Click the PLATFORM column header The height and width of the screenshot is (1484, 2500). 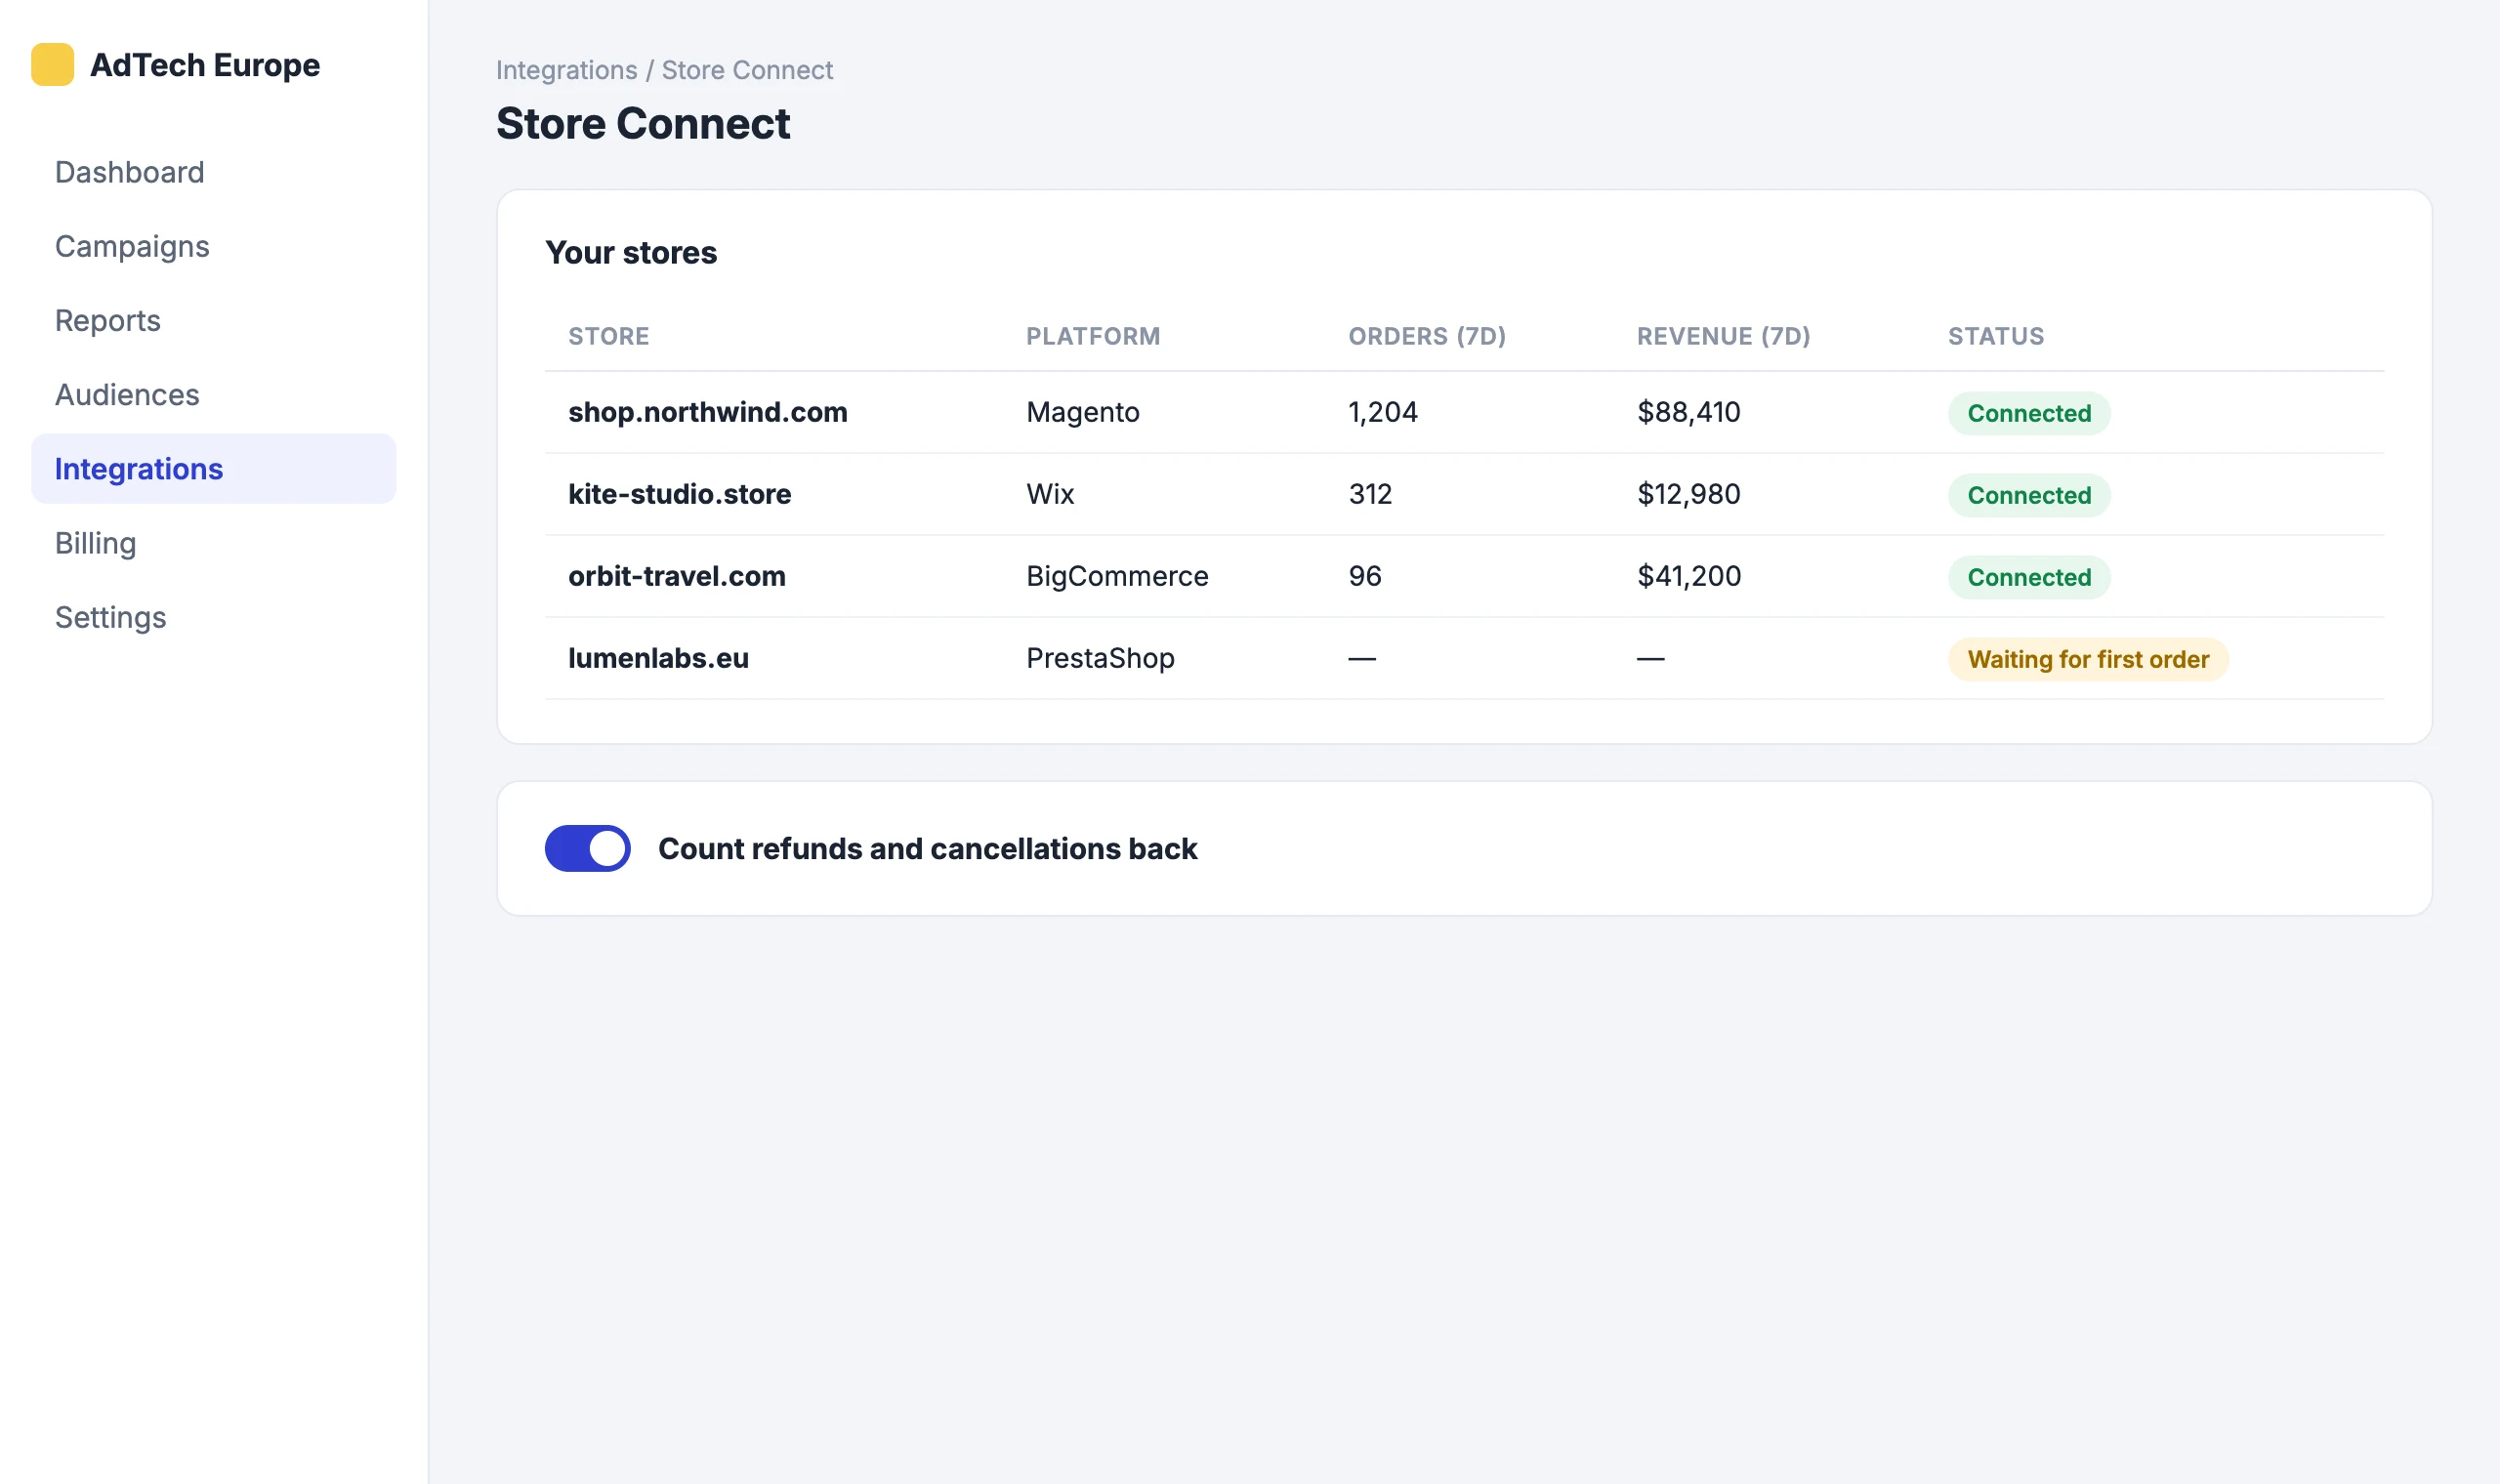click(1093, 336)
